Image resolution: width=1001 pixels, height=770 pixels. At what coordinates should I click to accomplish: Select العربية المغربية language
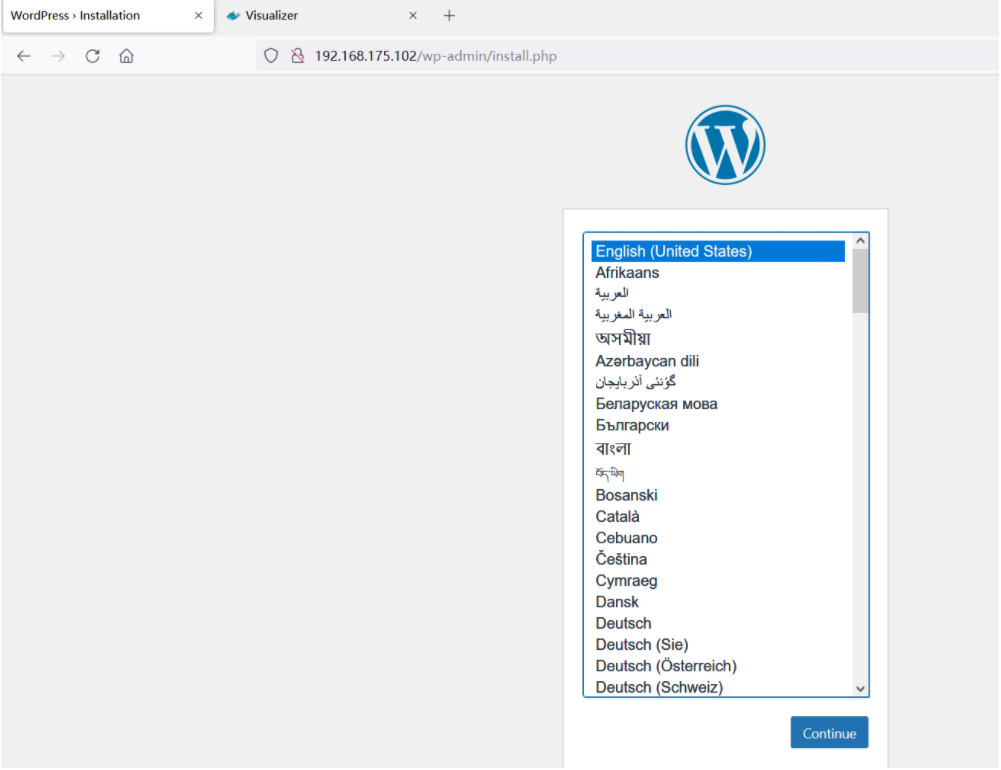coord(718,314)
